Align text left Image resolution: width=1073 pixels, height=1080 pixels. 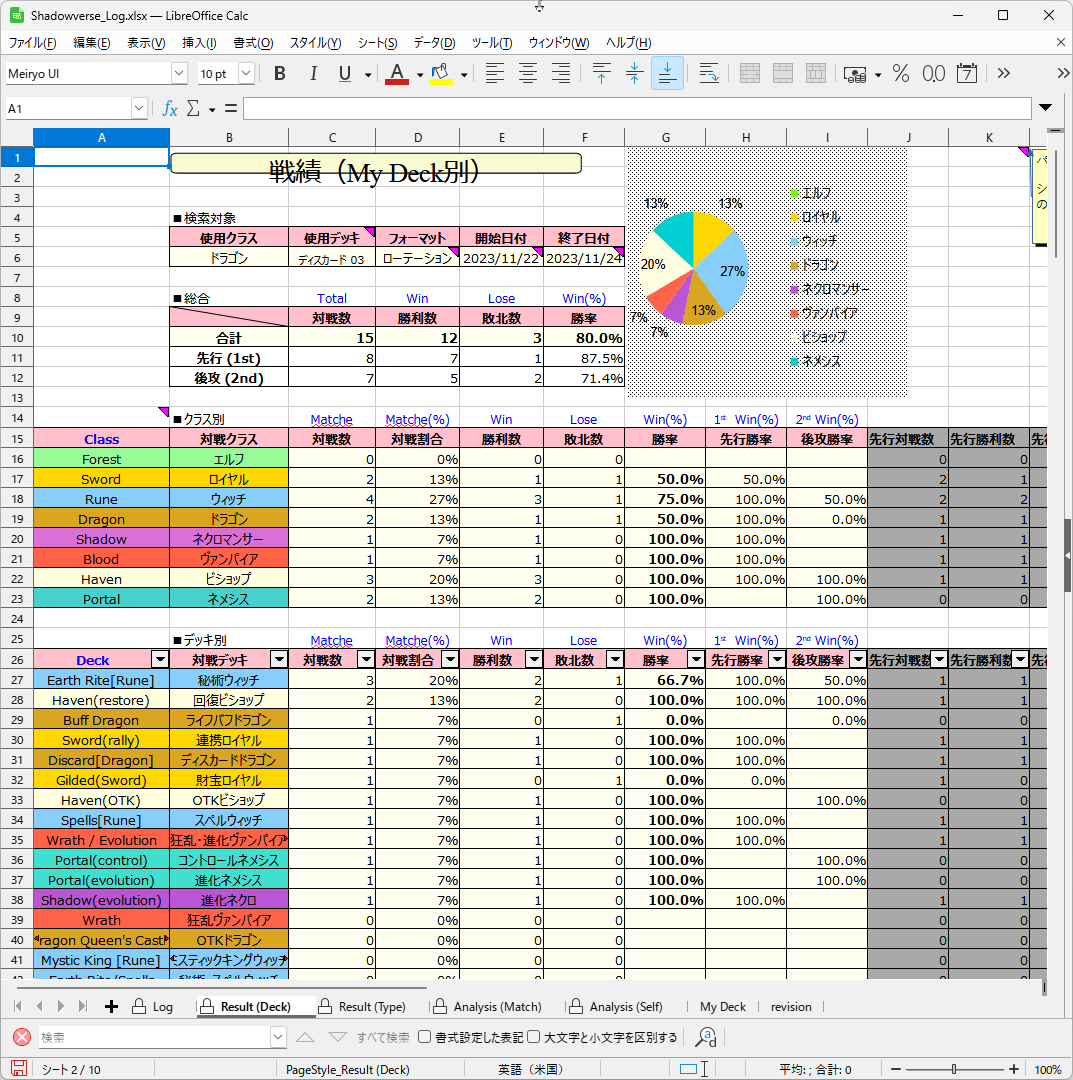point(494,74)
